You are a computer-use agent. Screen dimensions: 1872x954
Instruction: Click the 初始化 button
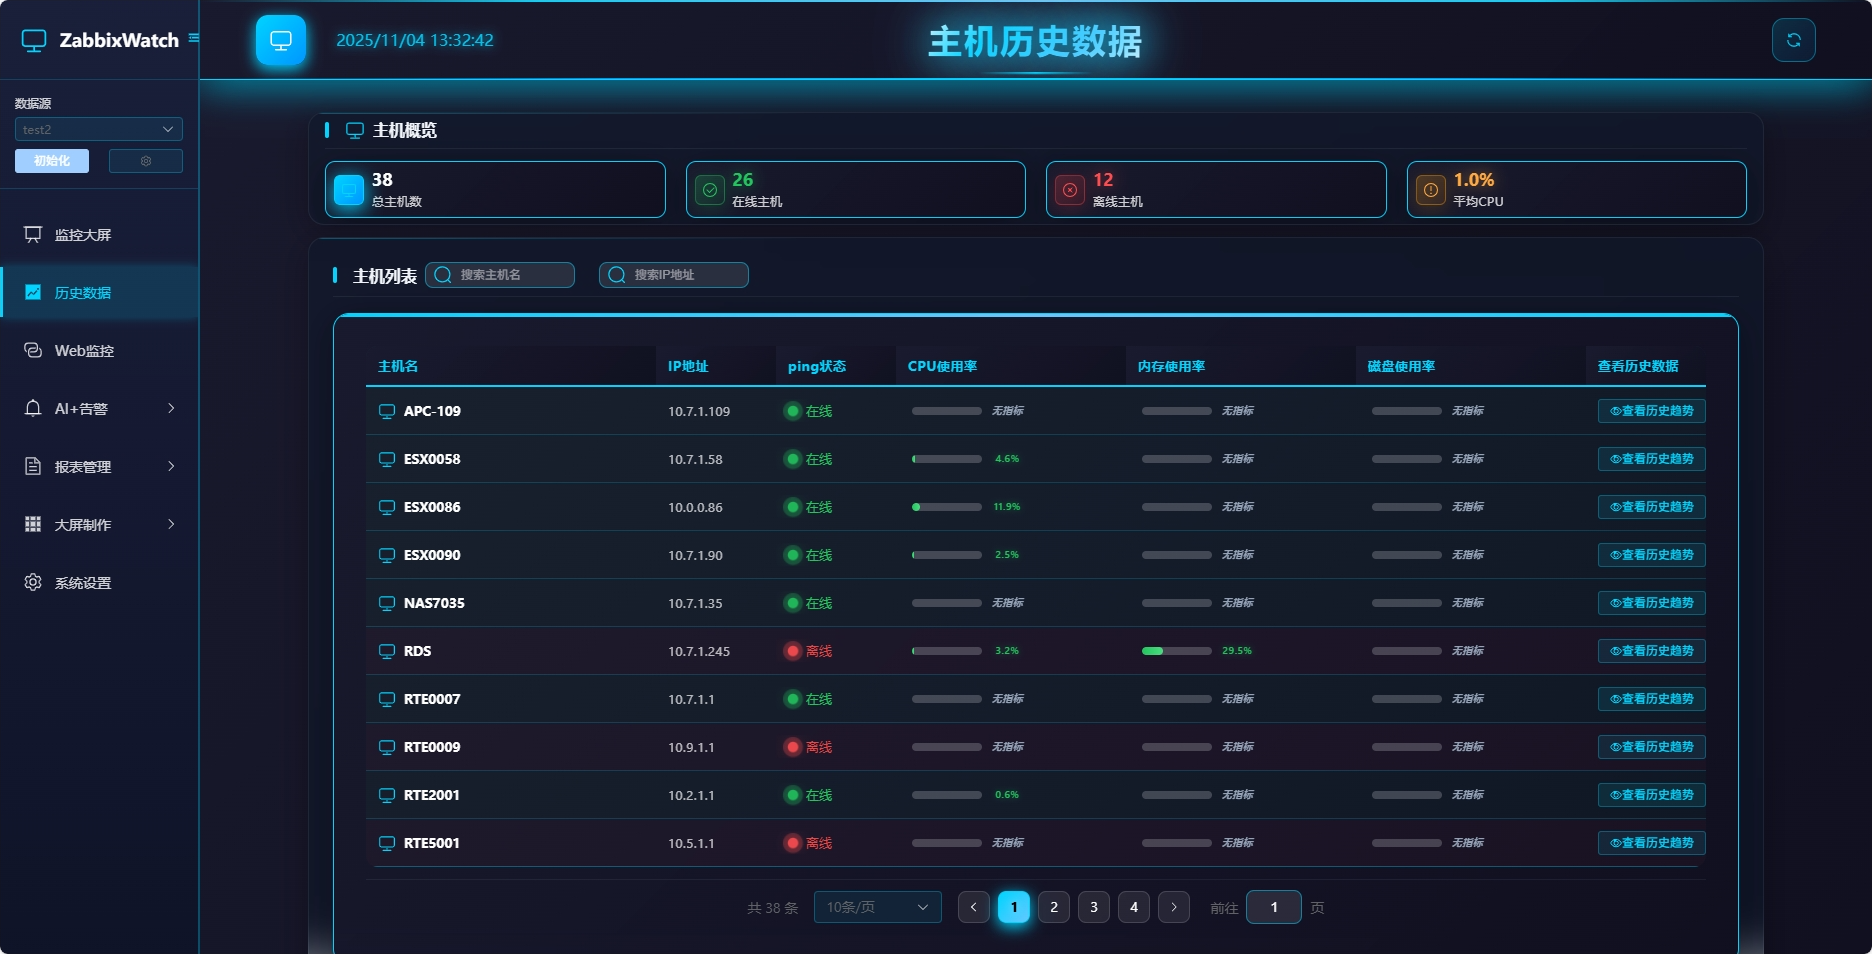[51, 161]
